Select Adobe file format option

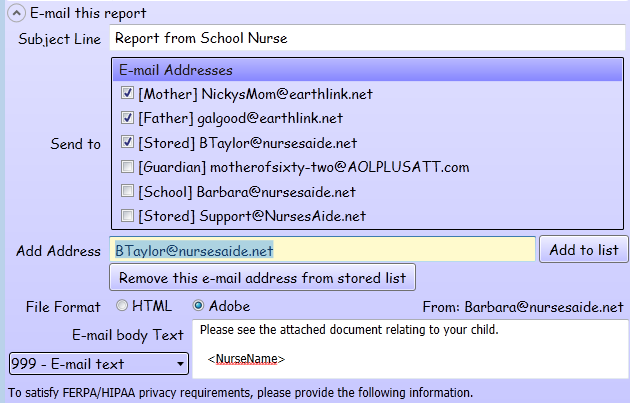point(198,306)
